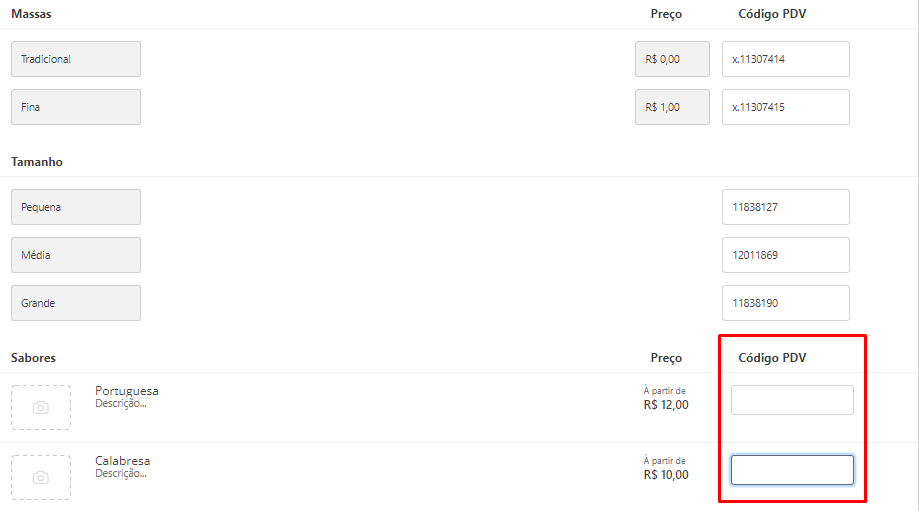Click the R$ 0,00 price field
This screenshot has height=512, width=919.
coord(672,59)
